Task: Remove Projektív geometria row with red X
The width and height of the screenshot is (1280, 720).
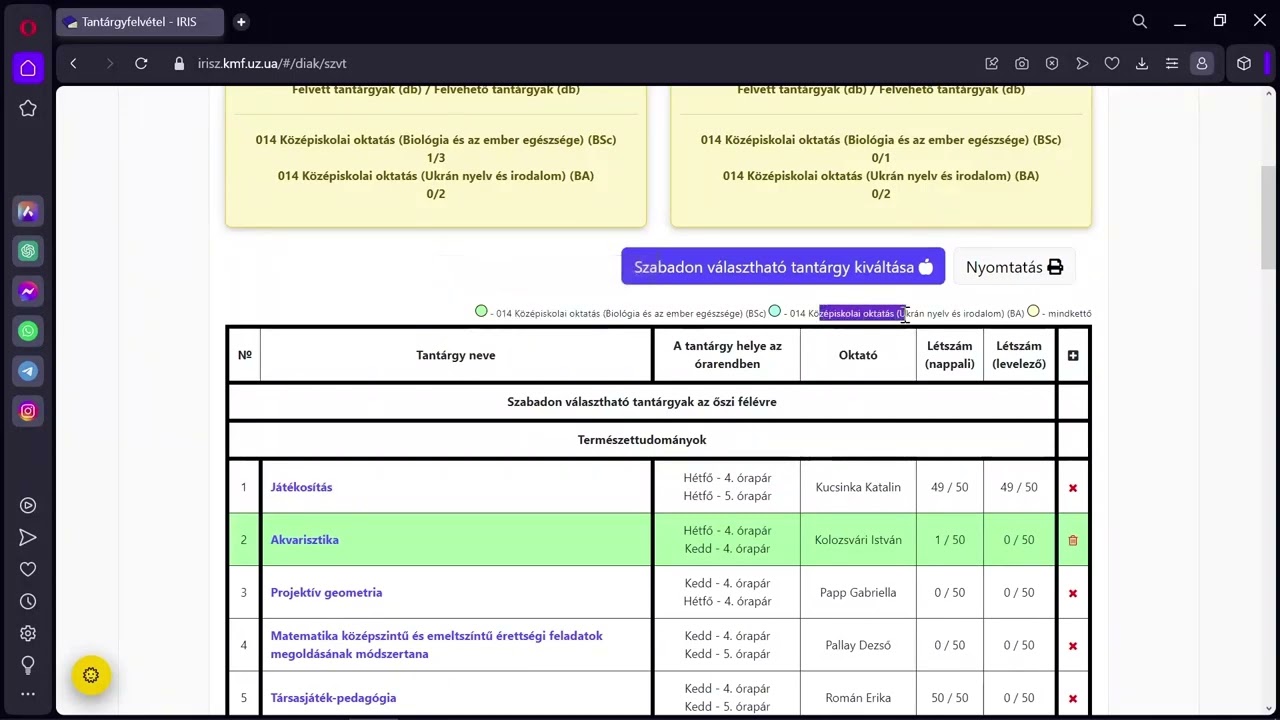Action: pos(1073,593)
